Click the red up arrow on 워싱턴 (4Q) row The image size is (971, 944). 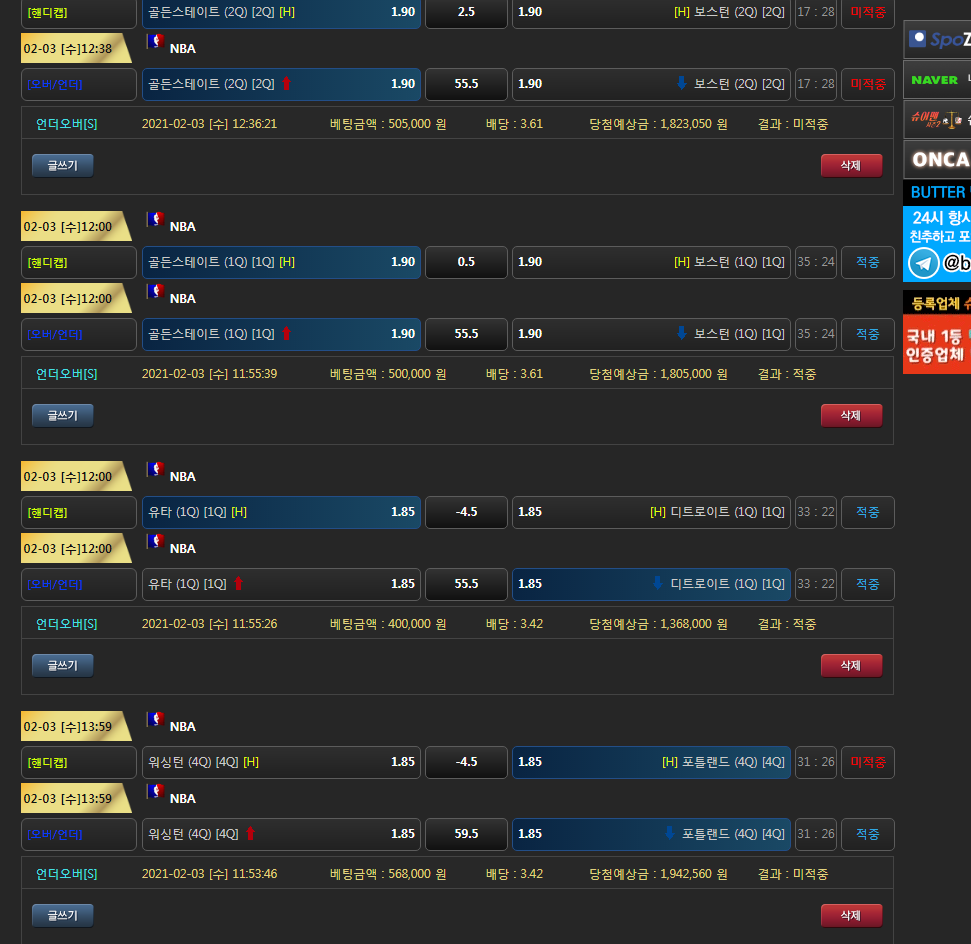(x=250, y=834)
